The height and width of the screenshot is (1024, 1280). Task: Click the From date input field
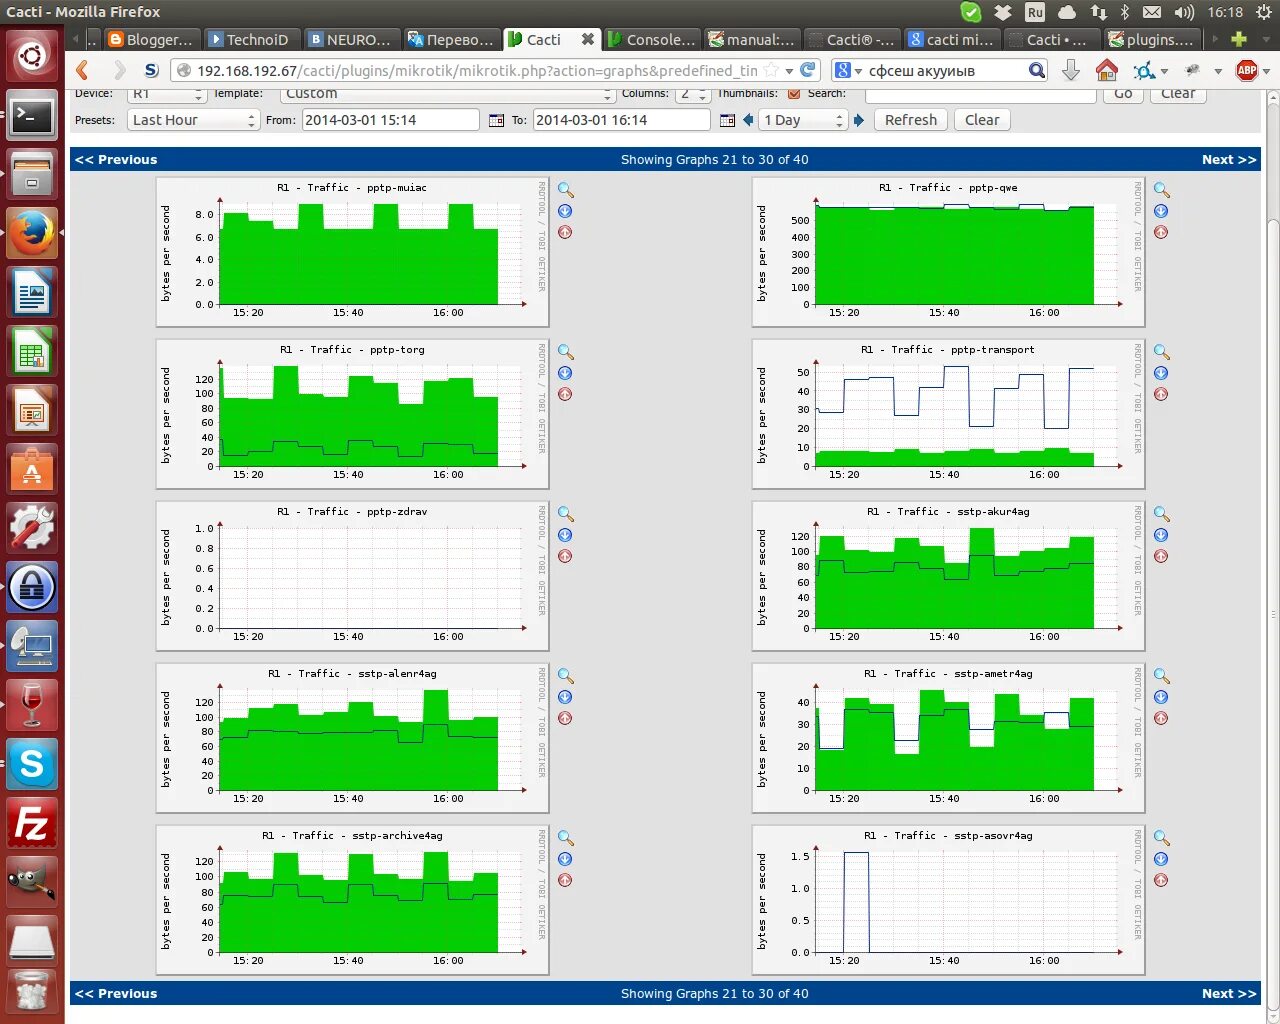point(391,120)
